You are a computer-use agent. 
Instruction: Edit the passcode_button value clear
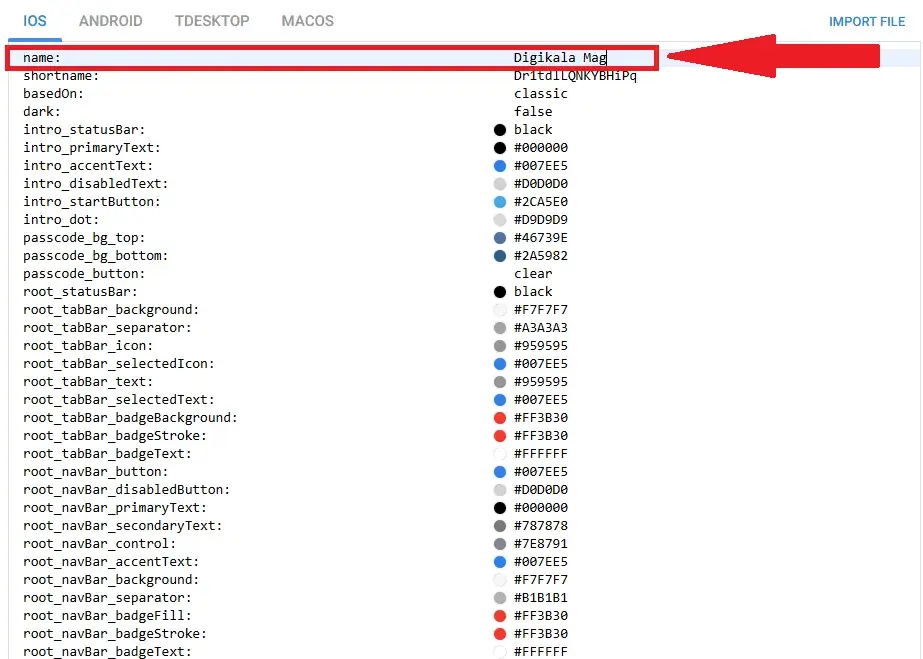click(x=533, y=274)
